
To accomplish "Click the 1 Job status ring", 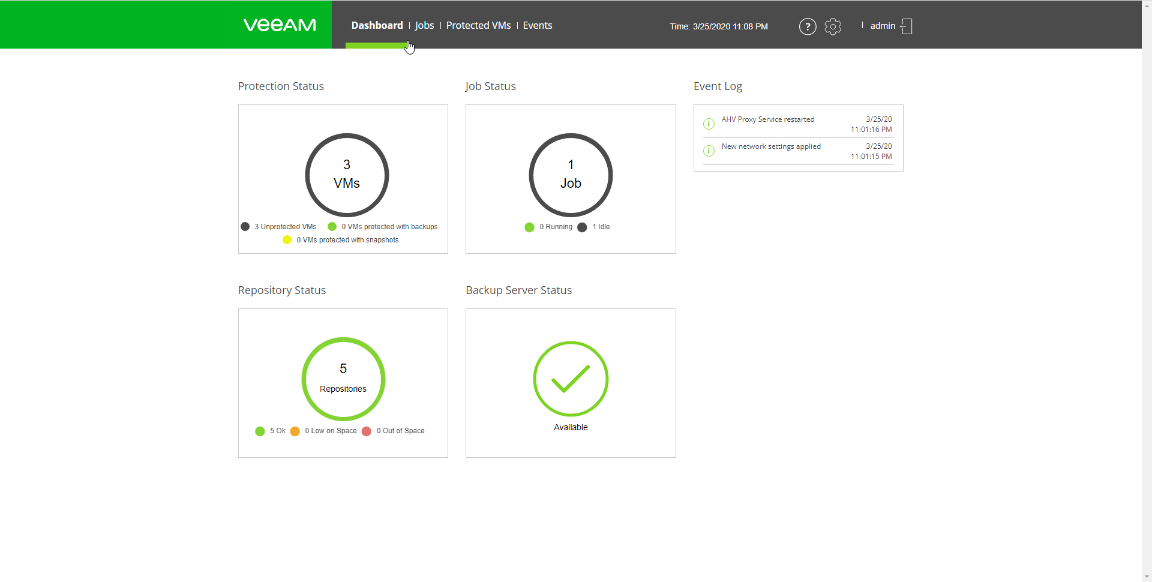I will coord(571,175).
